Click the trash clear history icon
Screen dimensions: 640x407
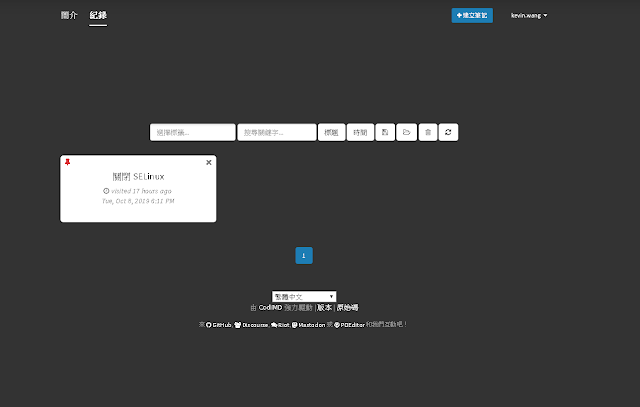(428, 132)
